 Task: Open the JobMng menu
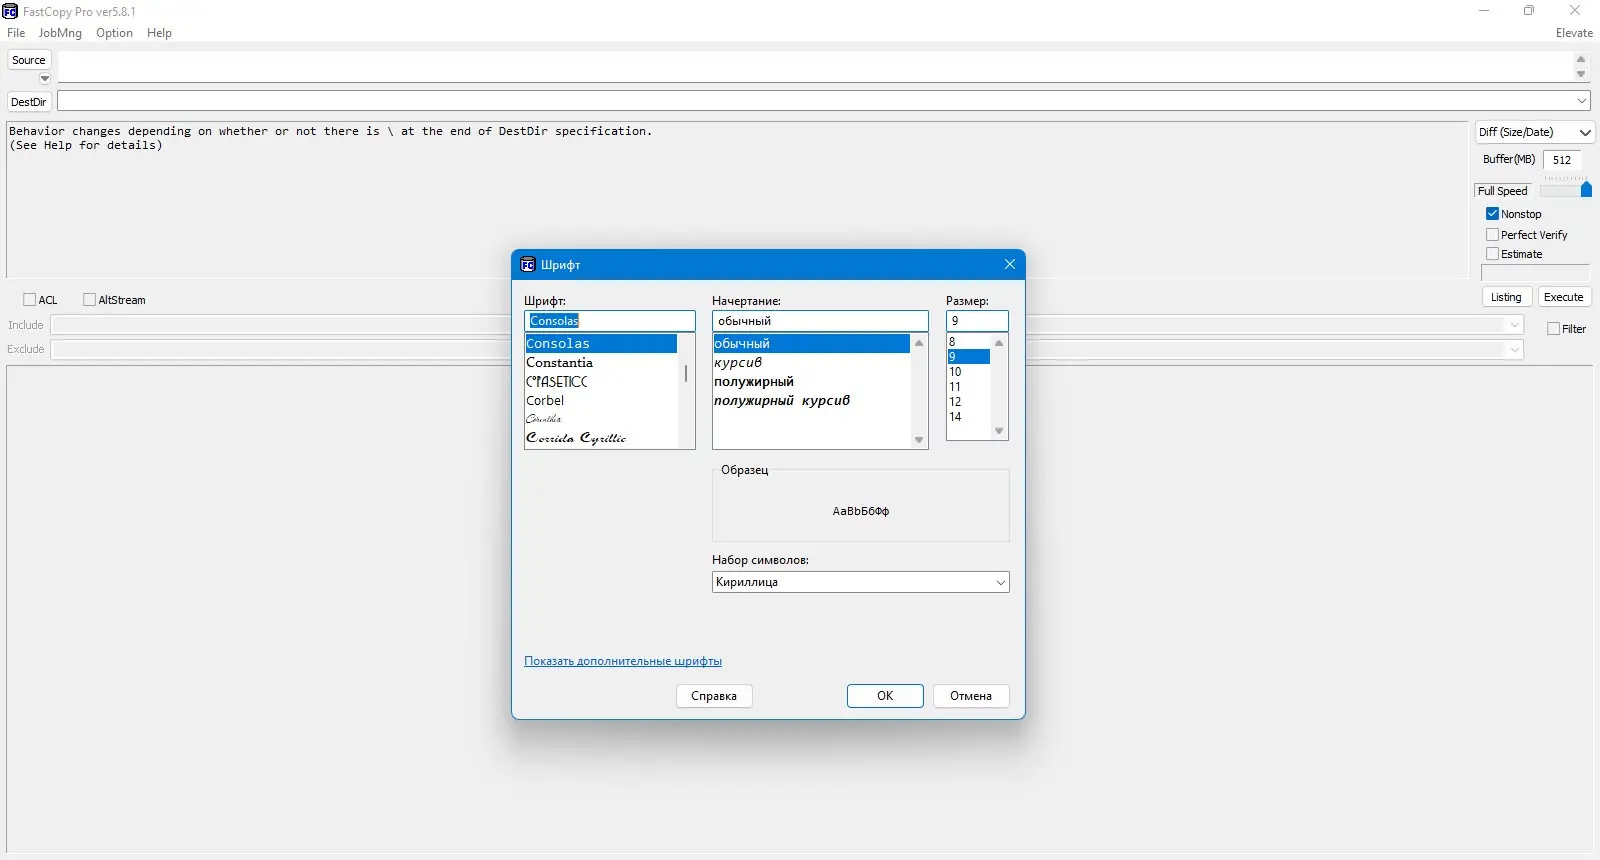point(60,33)
